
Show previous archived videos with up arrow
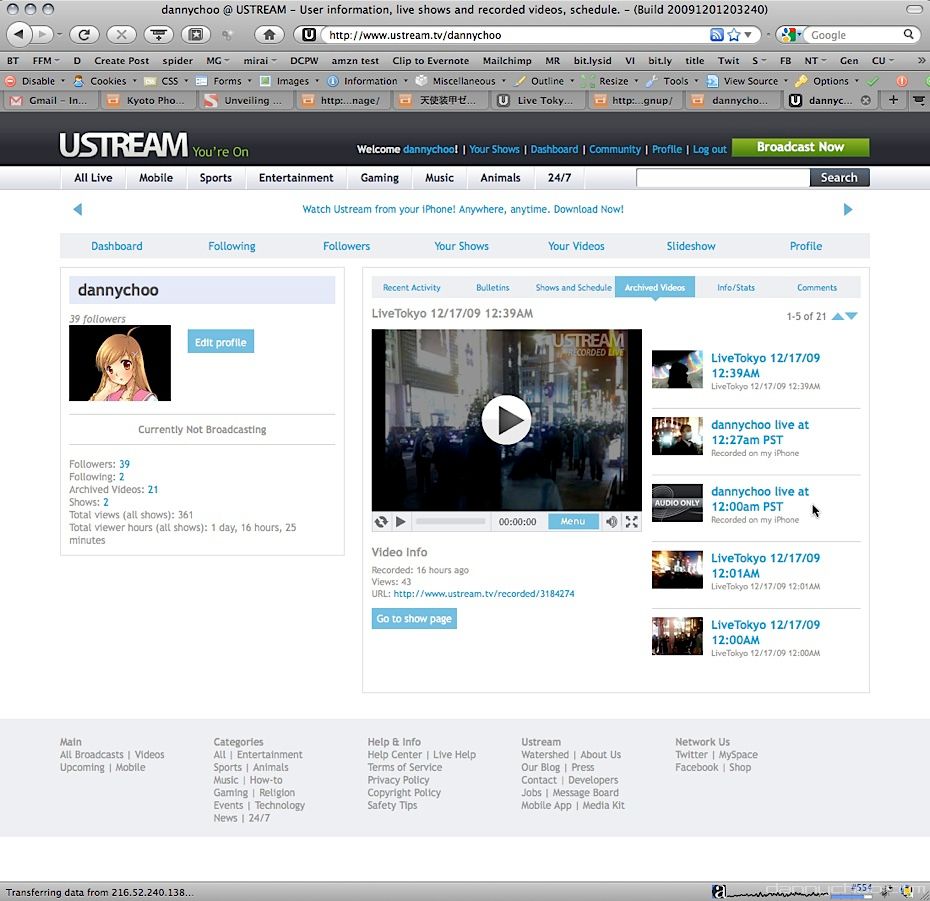[x=837, y=316]
